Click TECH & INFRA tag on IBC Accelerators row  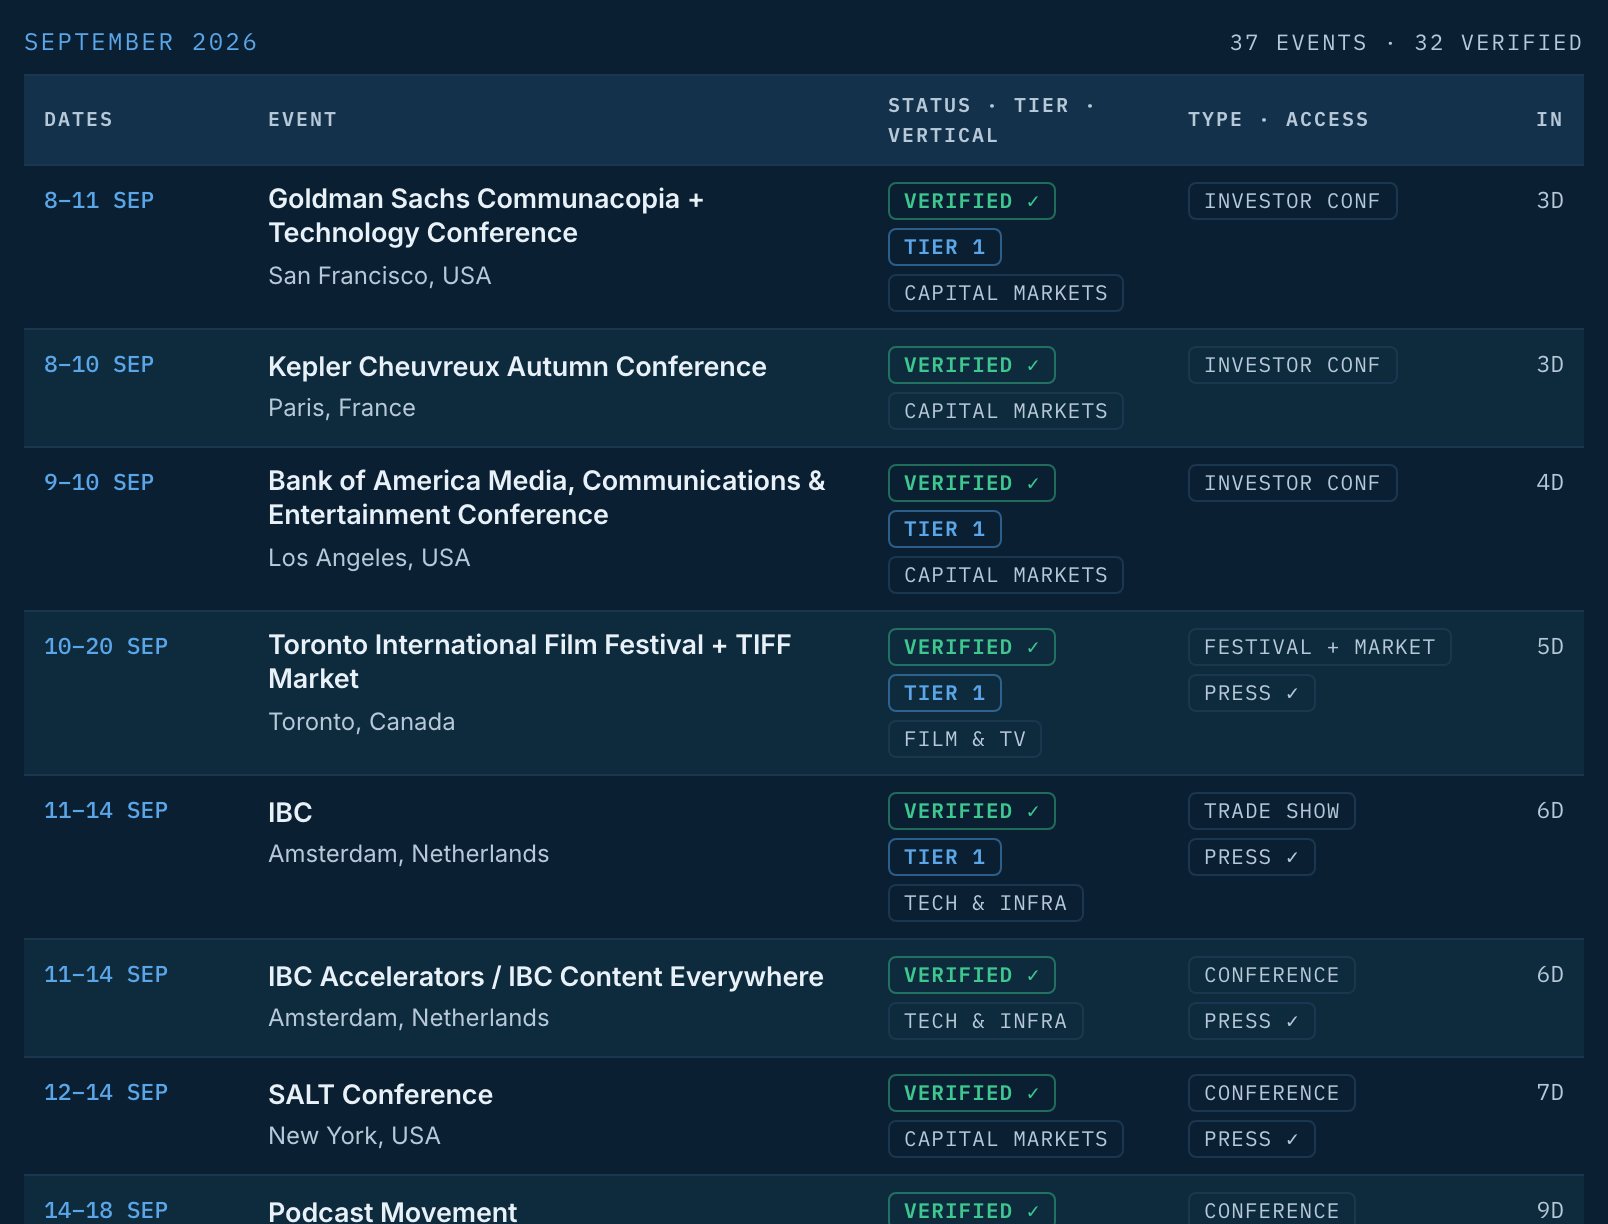(986, 1021)
